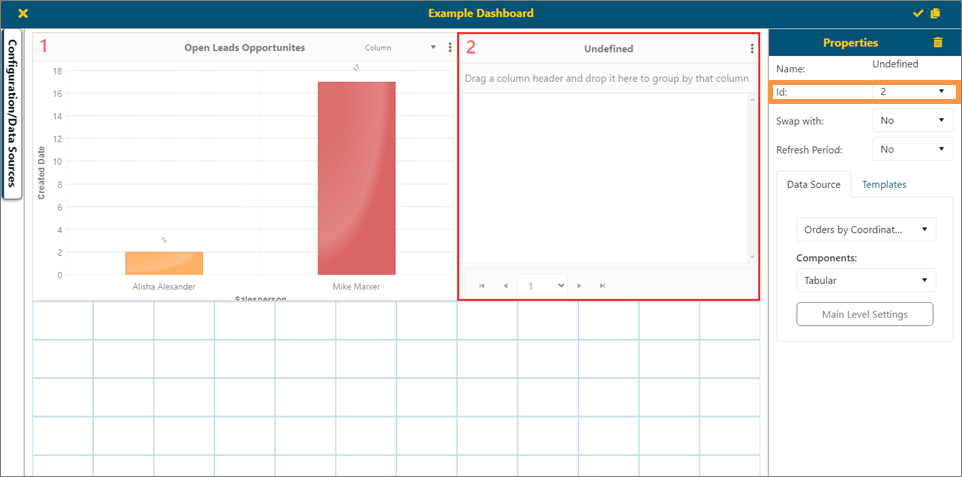
Task: Go to first page in pager
Action: pyautogui.click(x=482, y=286)
